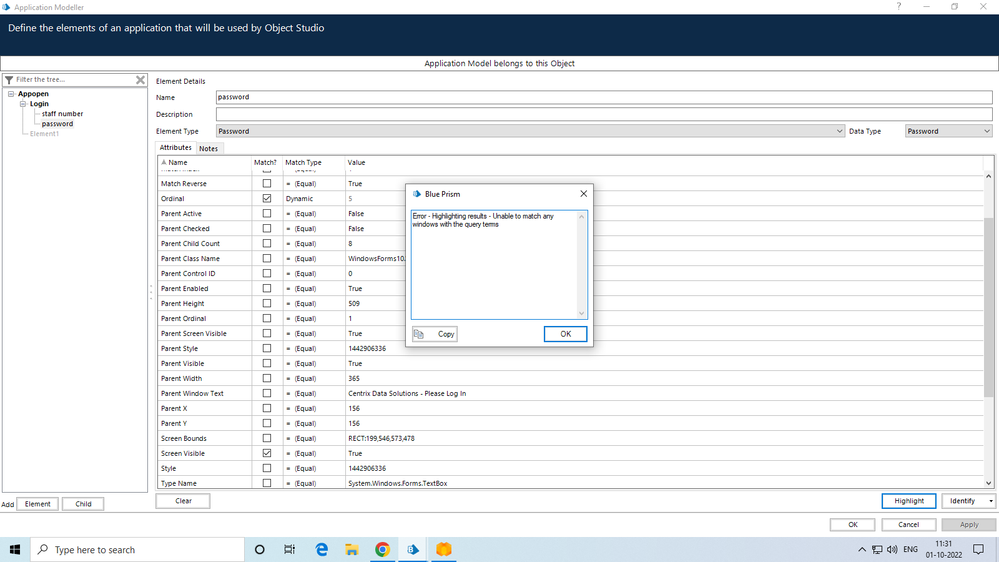Open Microsoft Edge from the taskbar

322,549
